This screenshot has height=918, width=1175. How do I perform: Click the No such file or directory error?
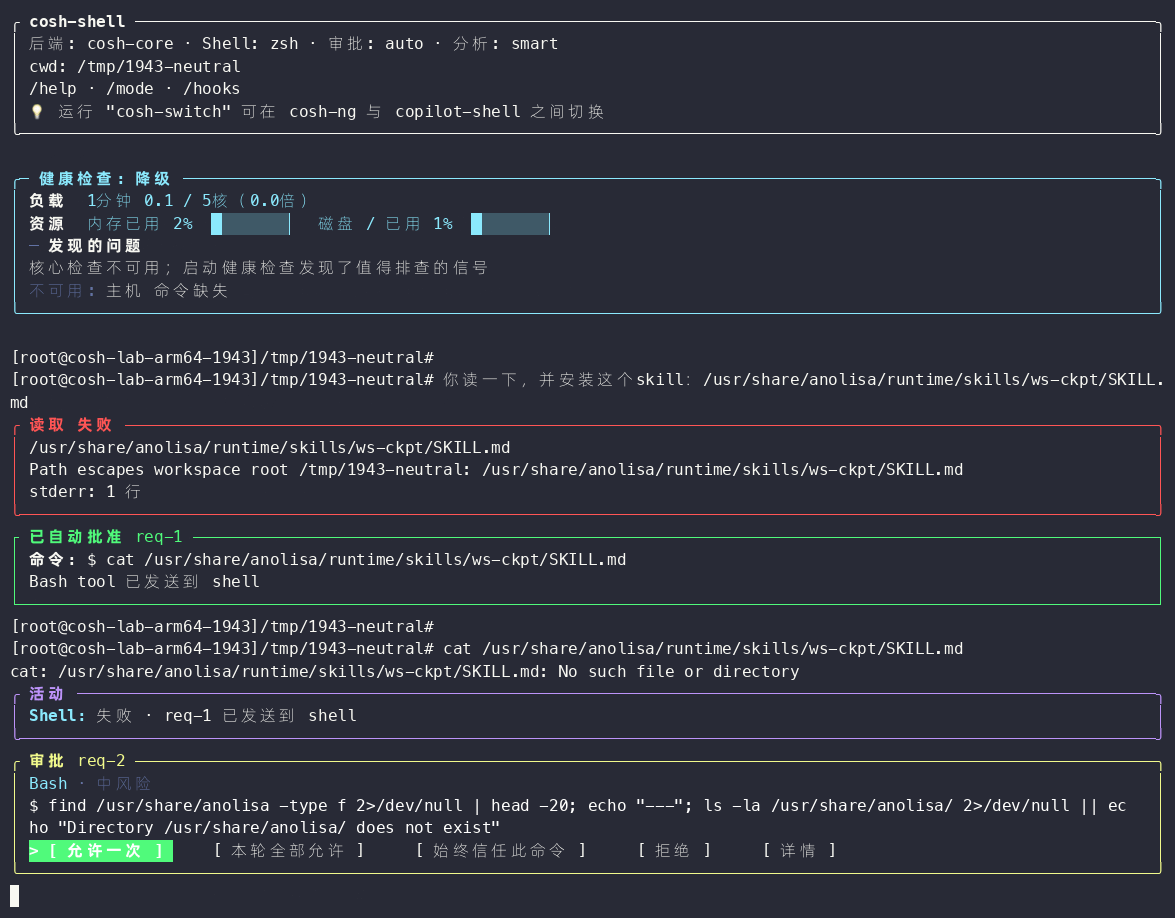(678, 671)
